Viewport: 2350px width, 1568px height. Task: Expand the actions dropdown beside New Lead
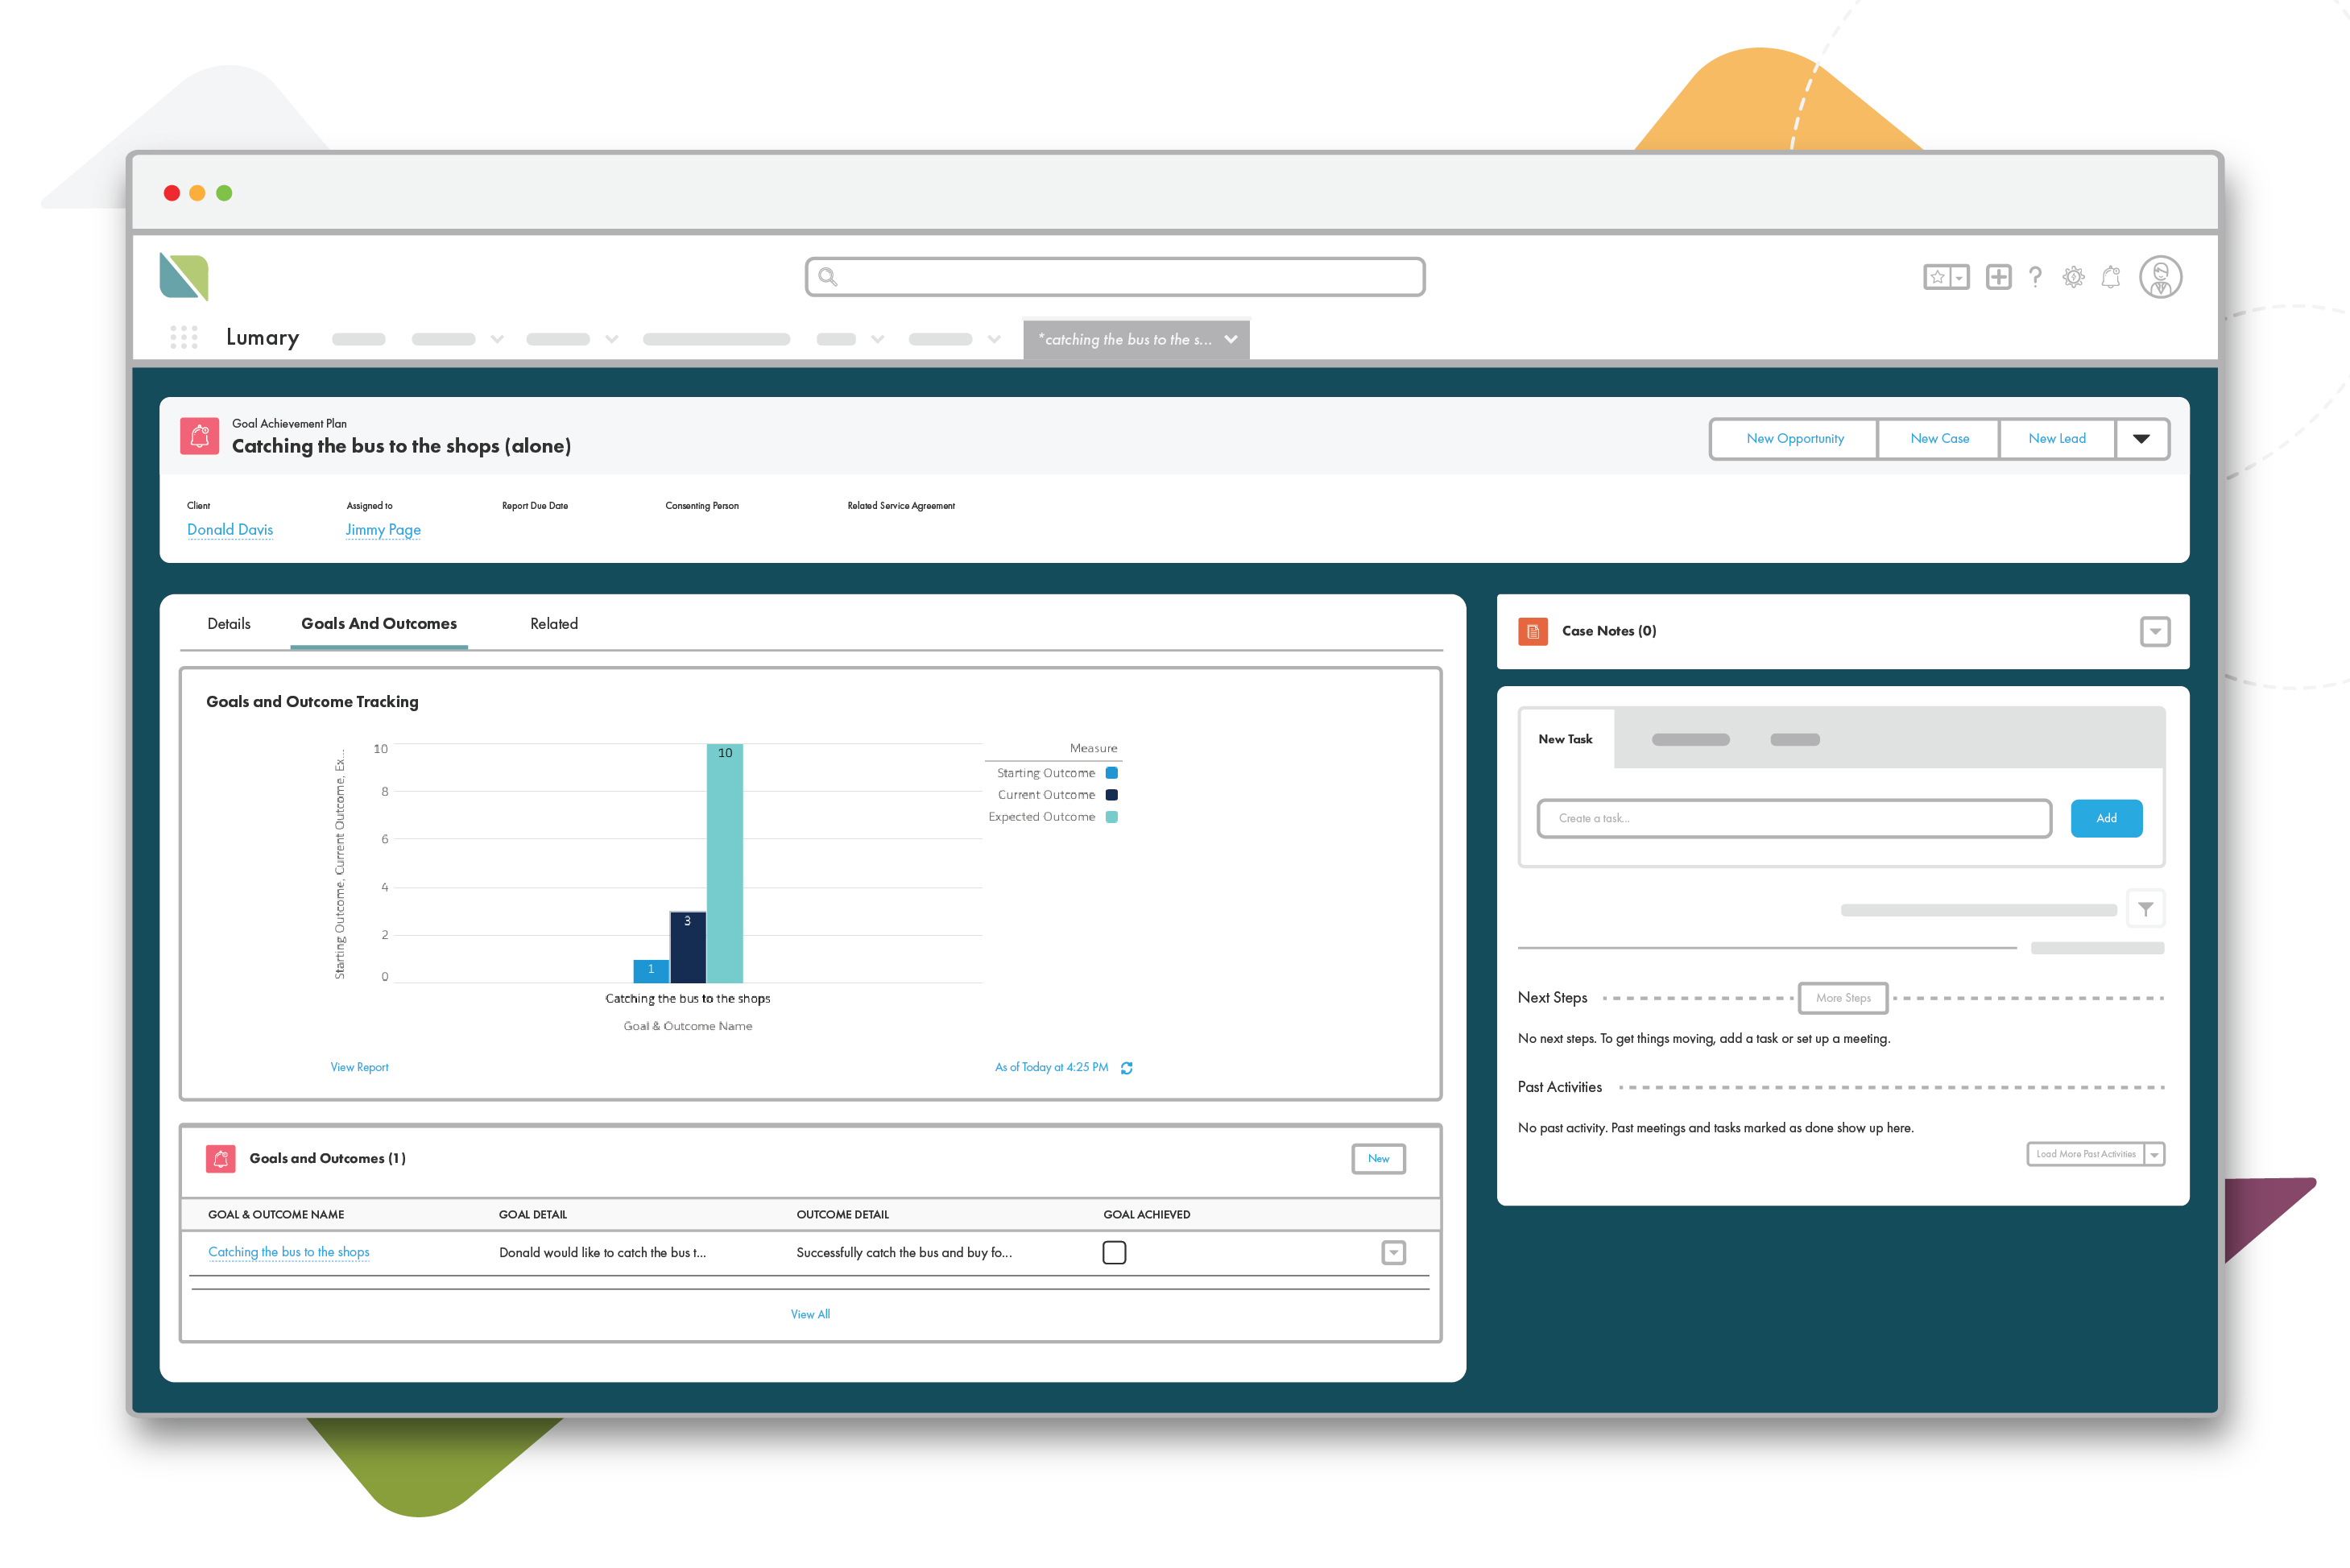point(2141,439)
